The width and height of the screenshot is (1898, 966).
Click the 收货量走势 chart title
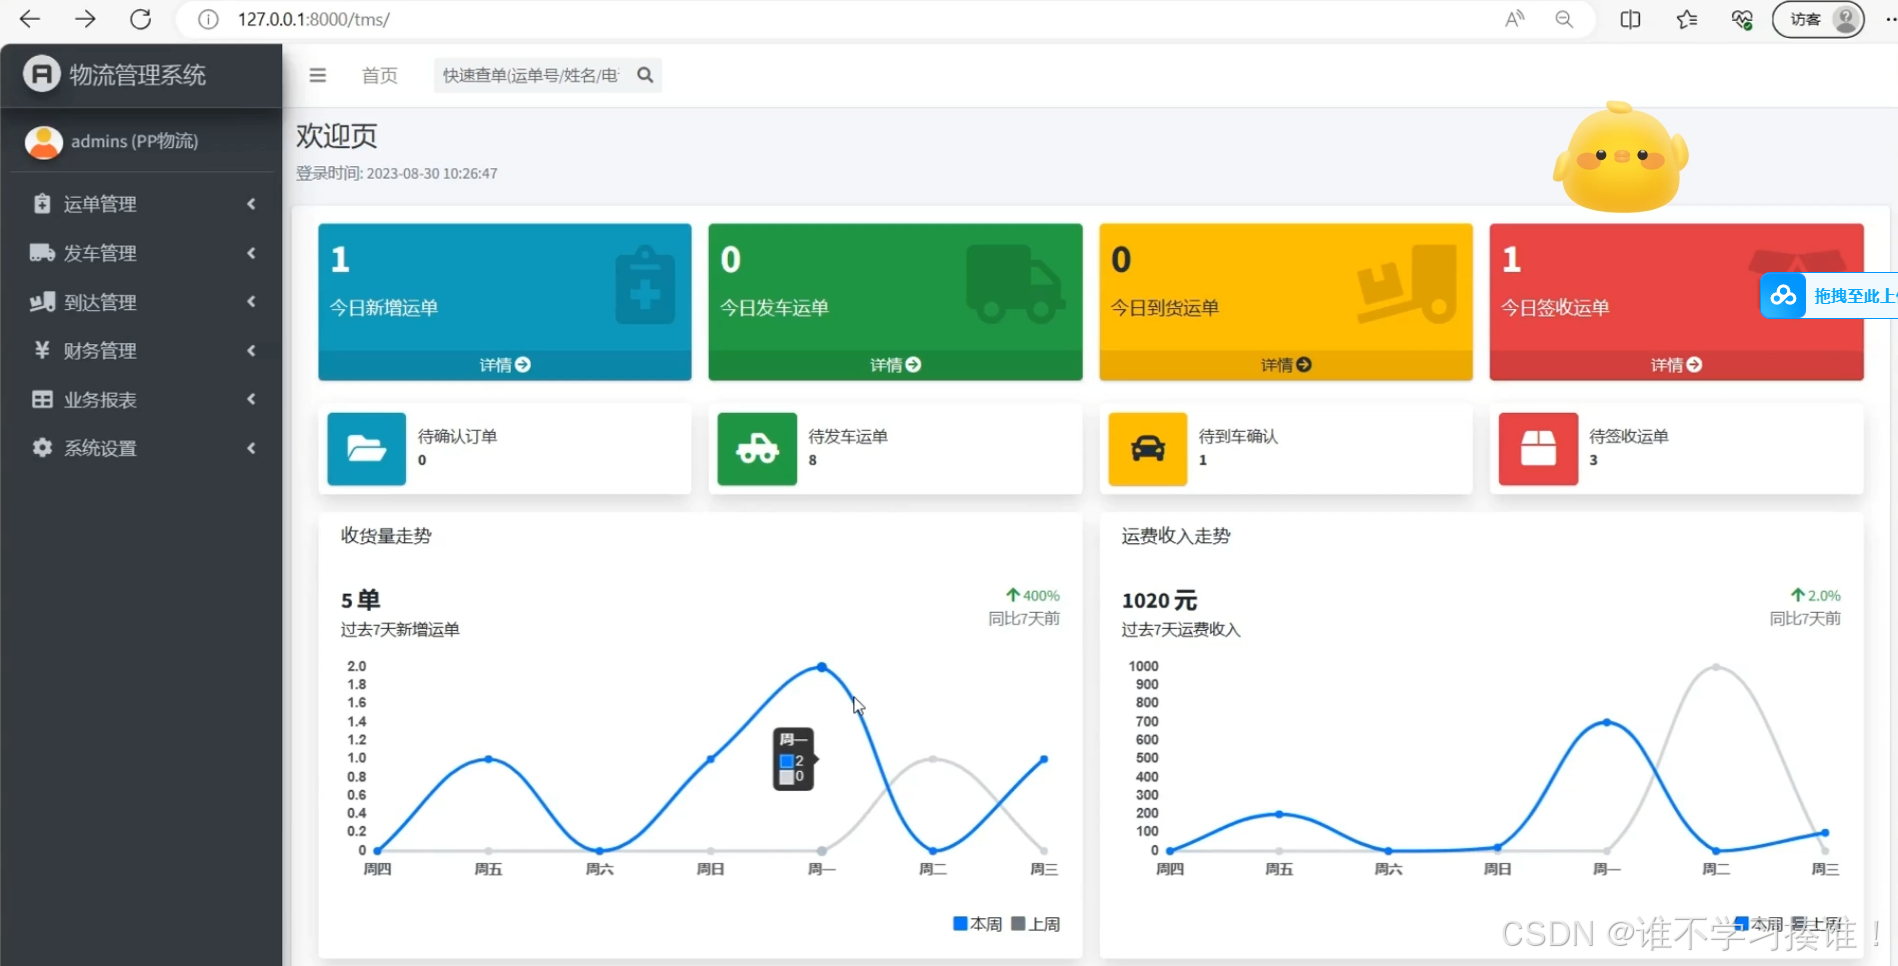coord(386,536)
